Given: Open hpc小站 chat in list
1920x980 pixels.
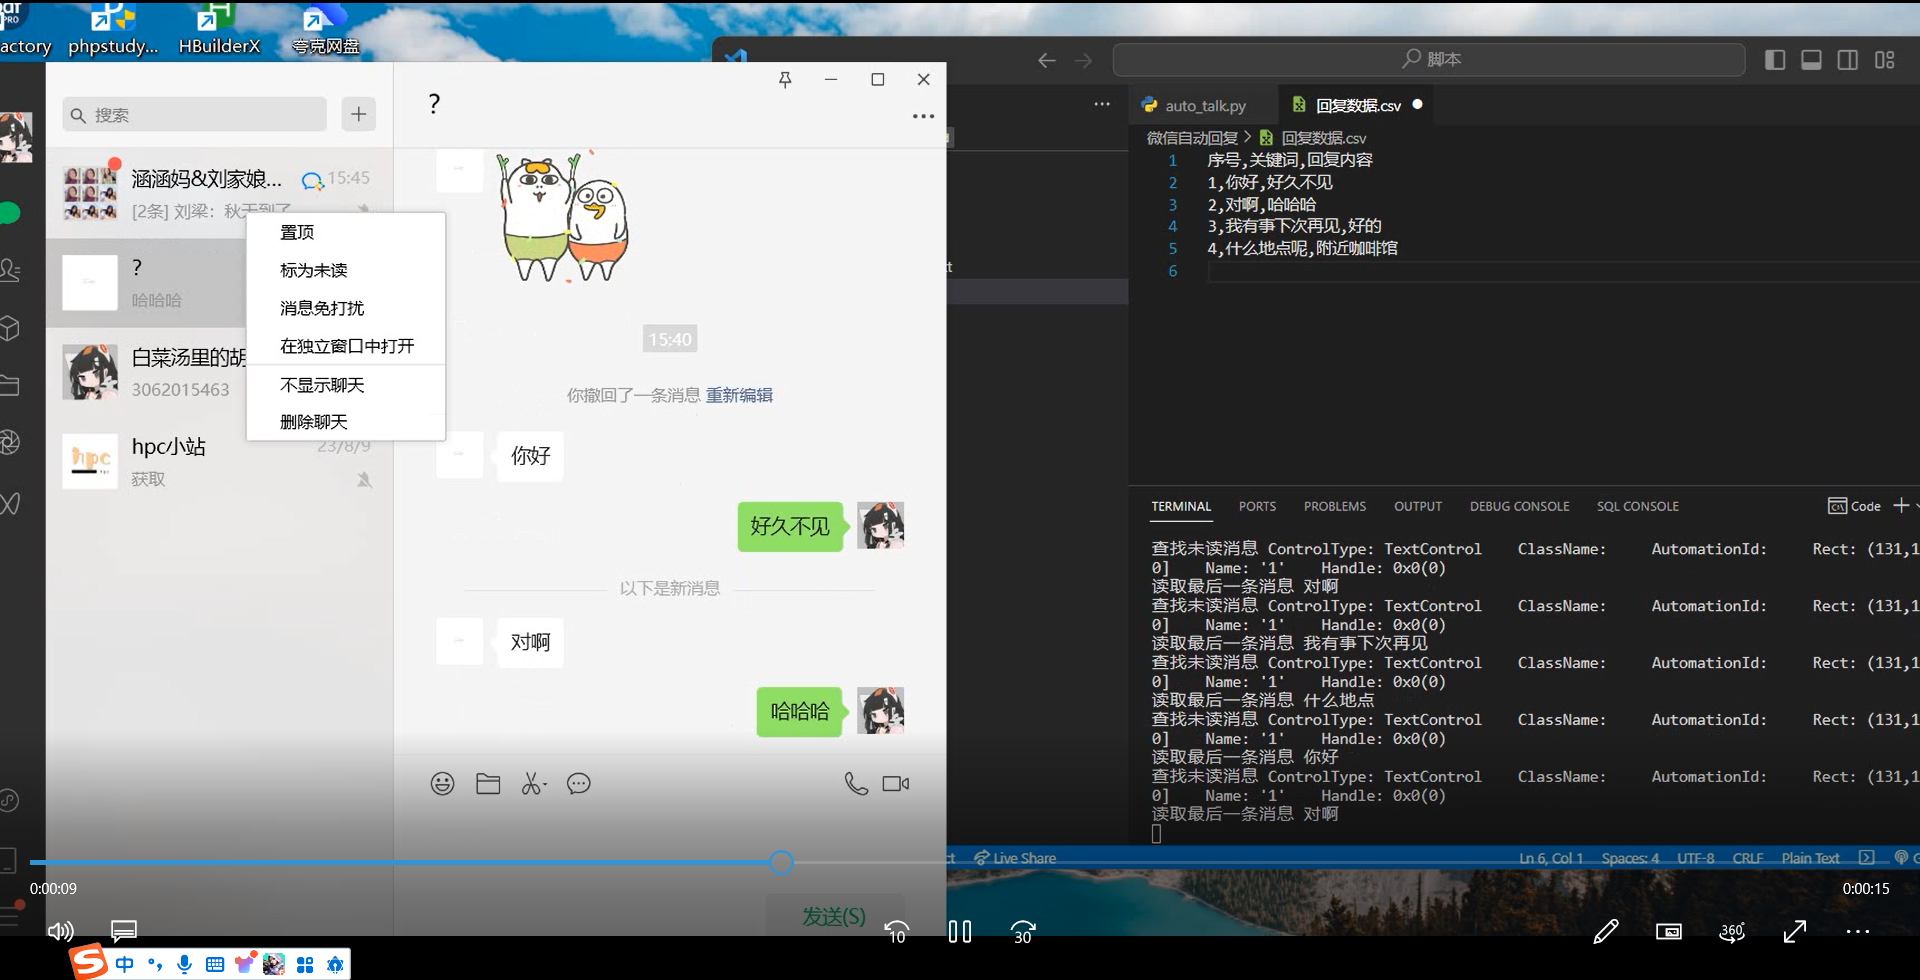Looking at the screenshot, I should 219,461.
